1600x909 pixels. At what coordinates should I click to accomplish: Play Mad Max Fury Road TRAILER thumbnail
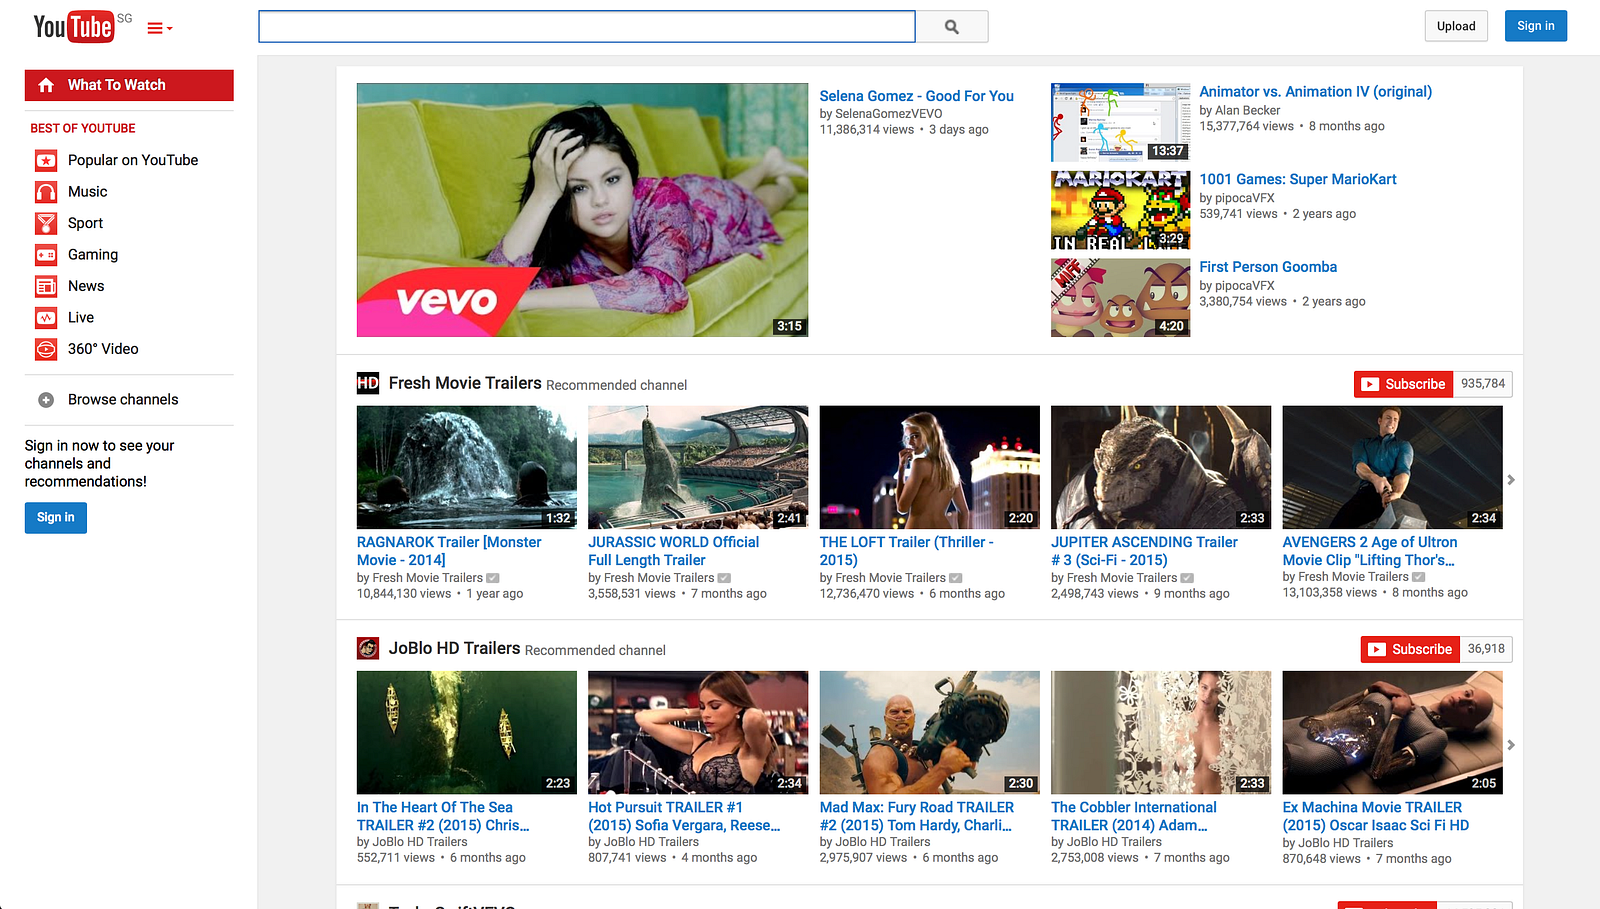930,732
